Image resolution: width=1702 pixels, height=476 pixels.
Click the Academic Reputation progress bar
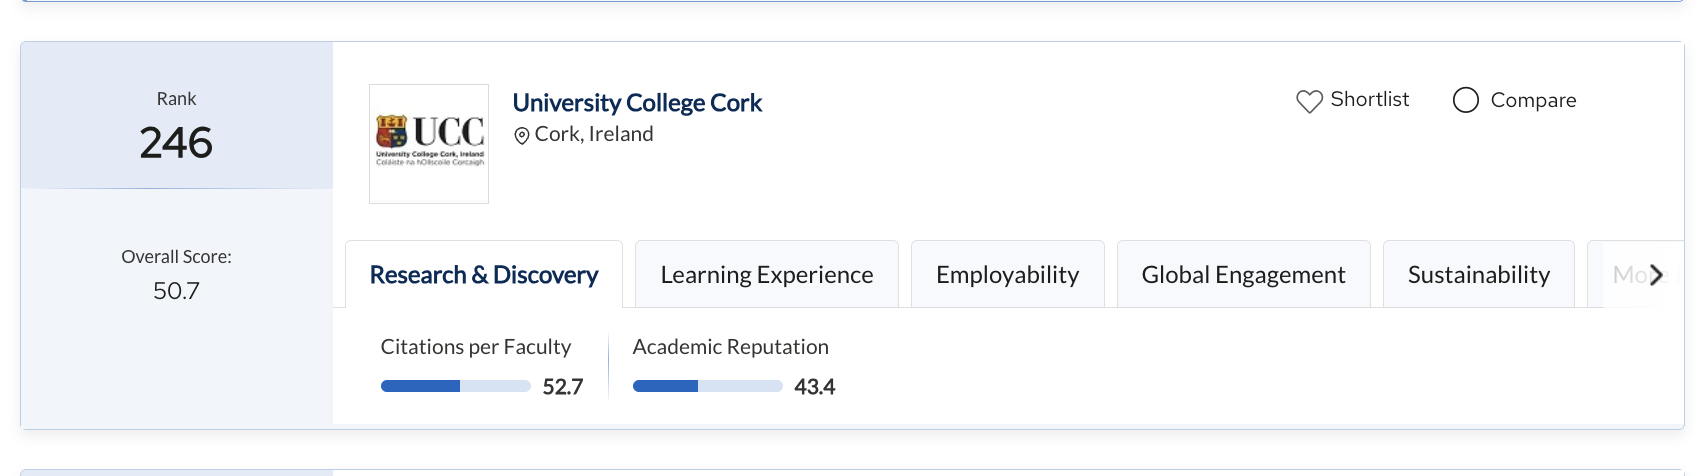708,386
